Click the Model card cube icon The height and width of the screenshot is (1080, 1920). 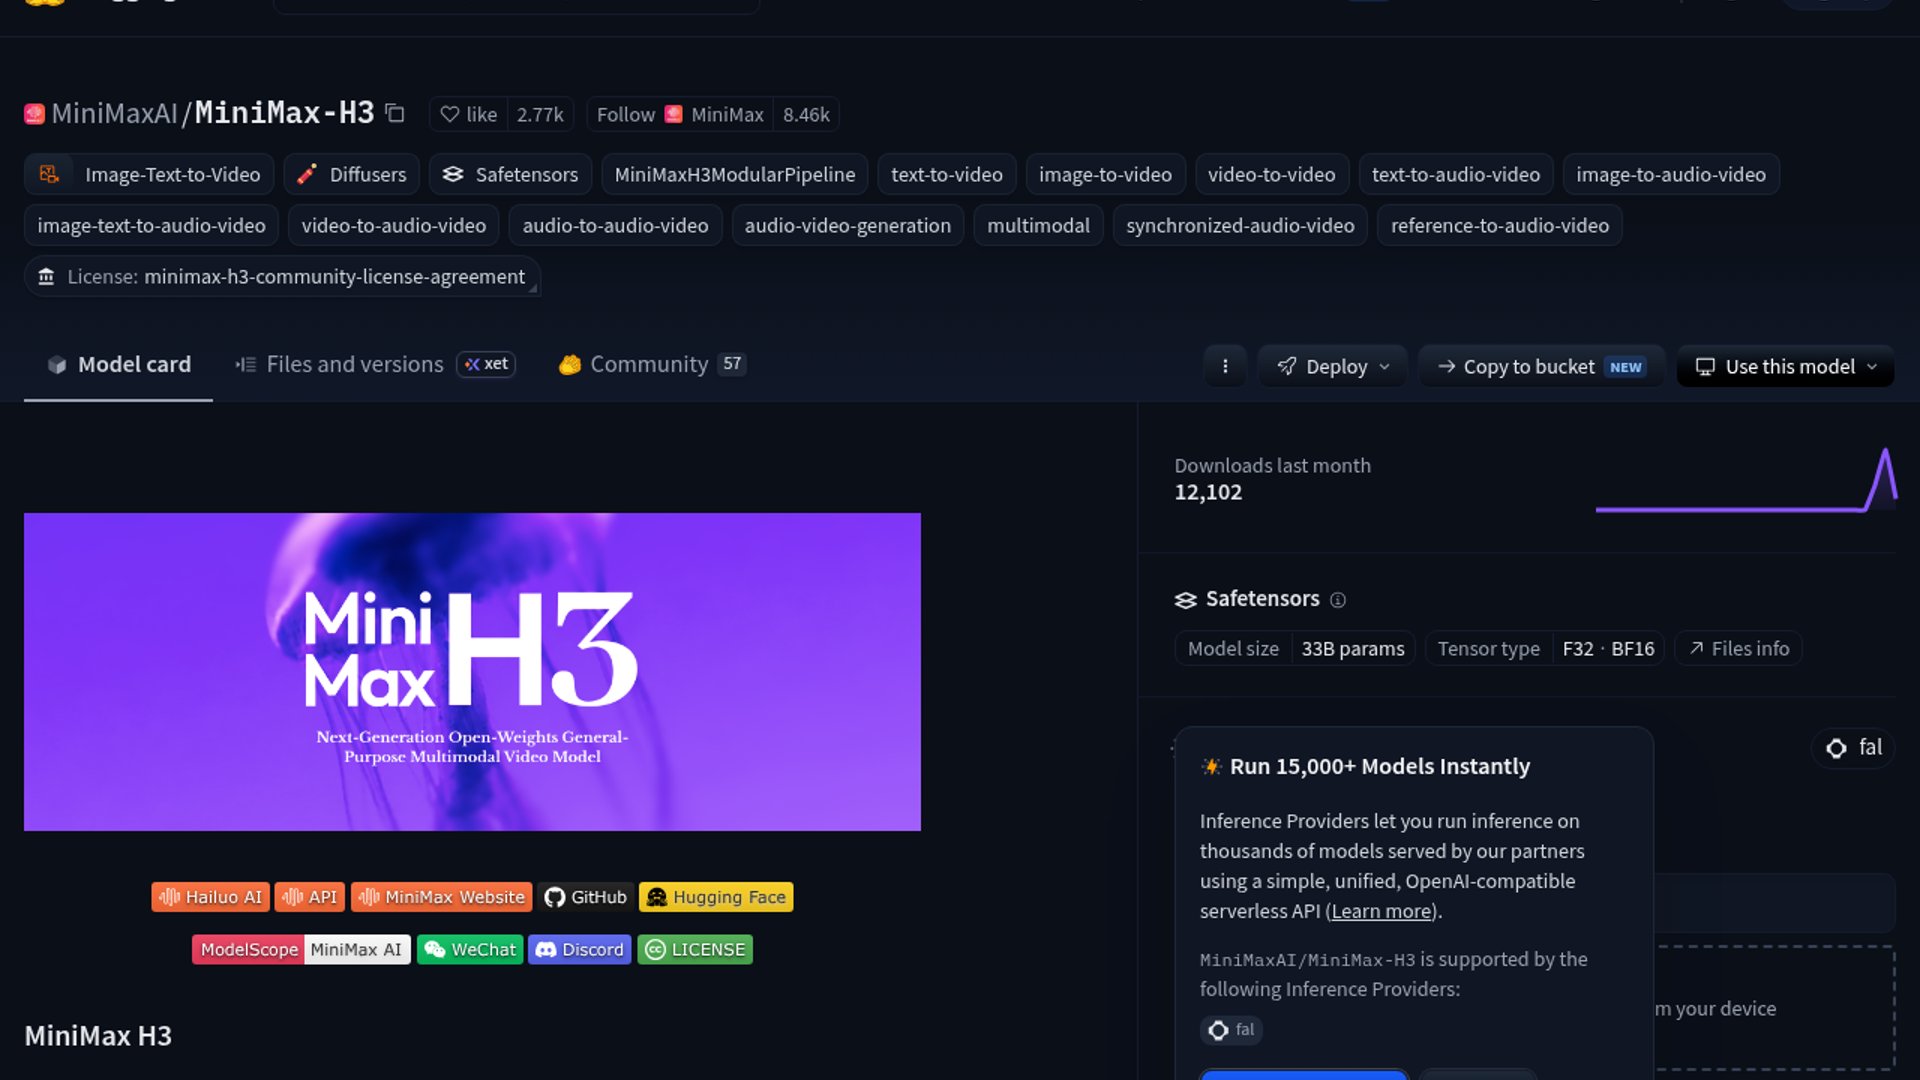[57, 365]
